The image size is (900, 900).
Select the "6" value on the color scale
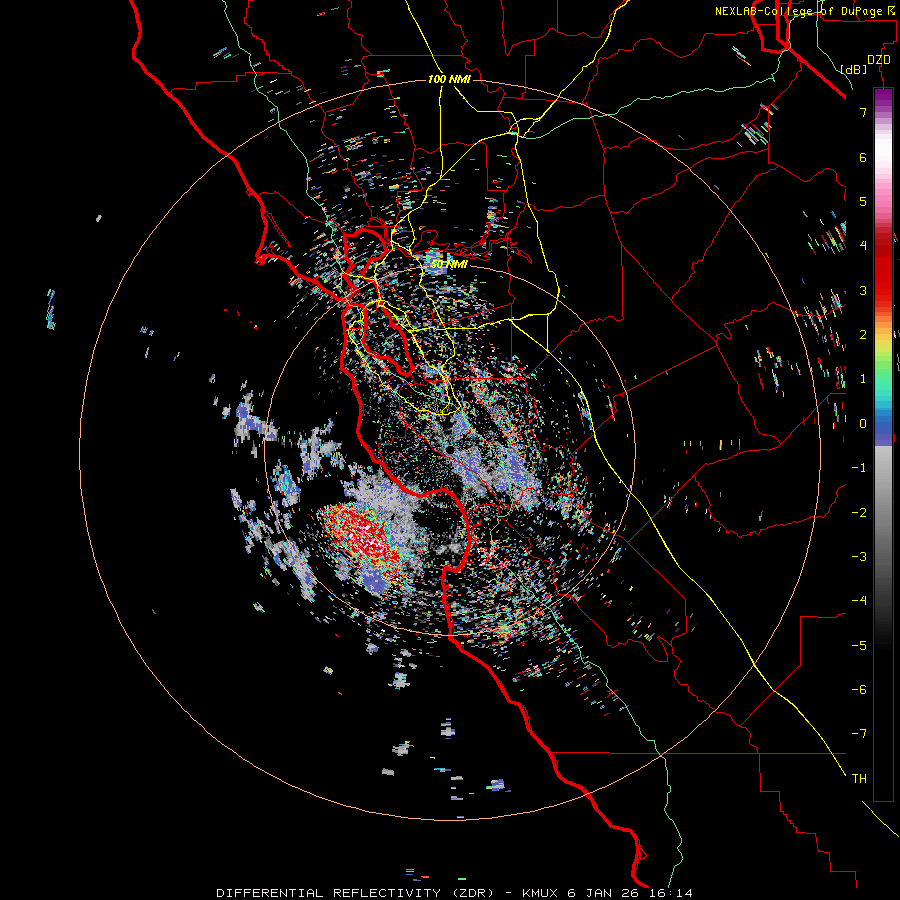863,157
